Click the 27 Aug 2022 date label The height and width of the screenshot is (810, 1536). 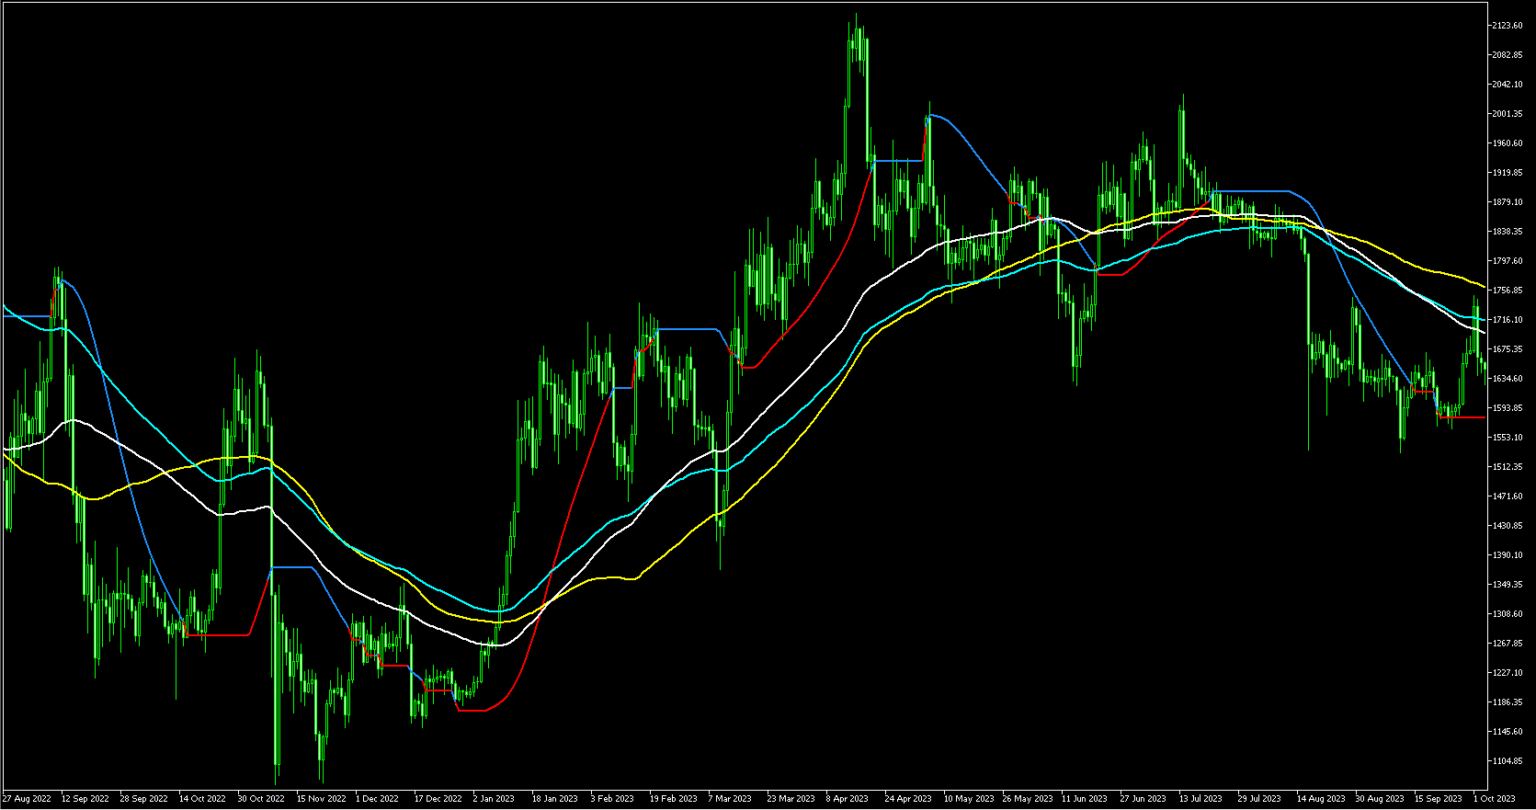coord(26,799)
